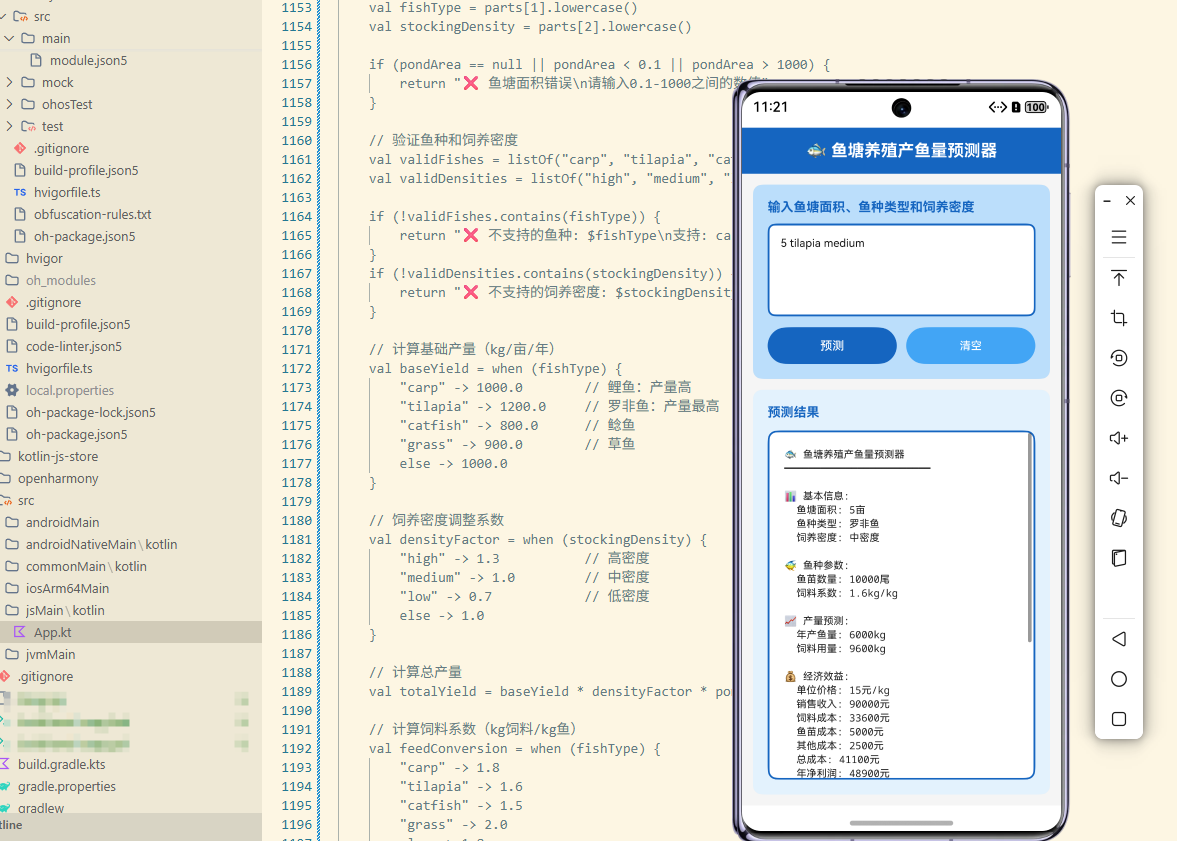Click the emulator pin-to-top arrow icon

point(1118,278)
